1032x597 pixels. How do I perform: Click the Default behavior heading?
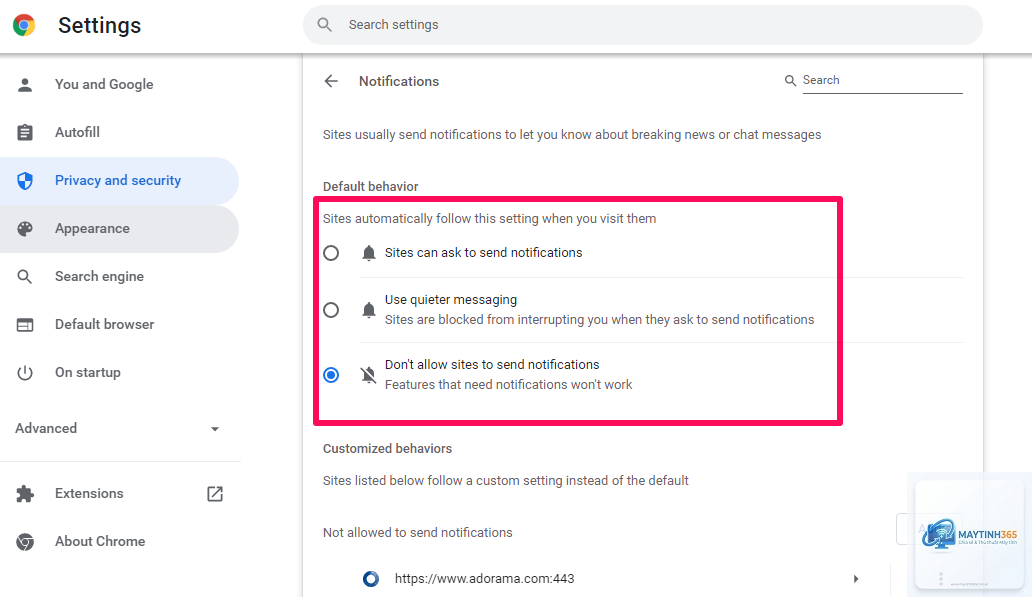pyautogui.click(x=371, y=186)
